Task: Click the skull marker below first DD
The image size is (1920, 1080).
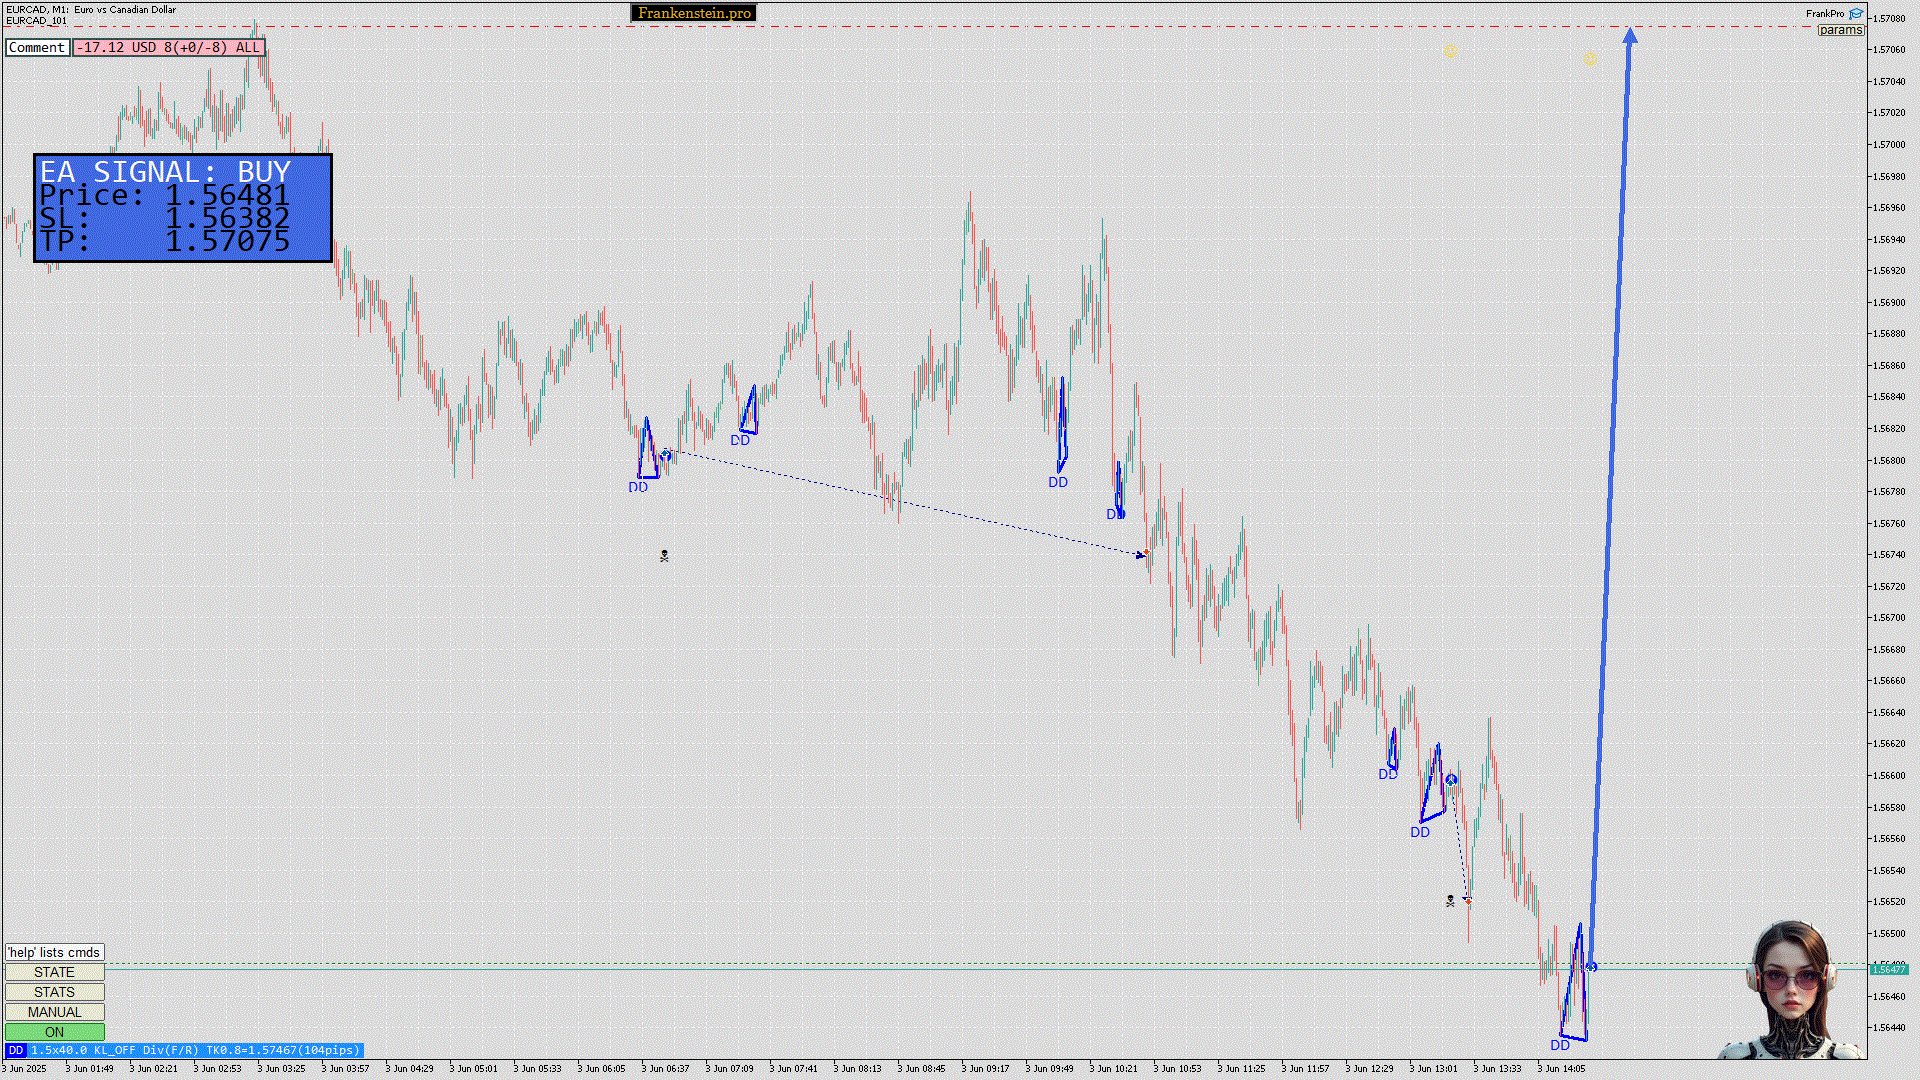Action: tap(664, 556)
